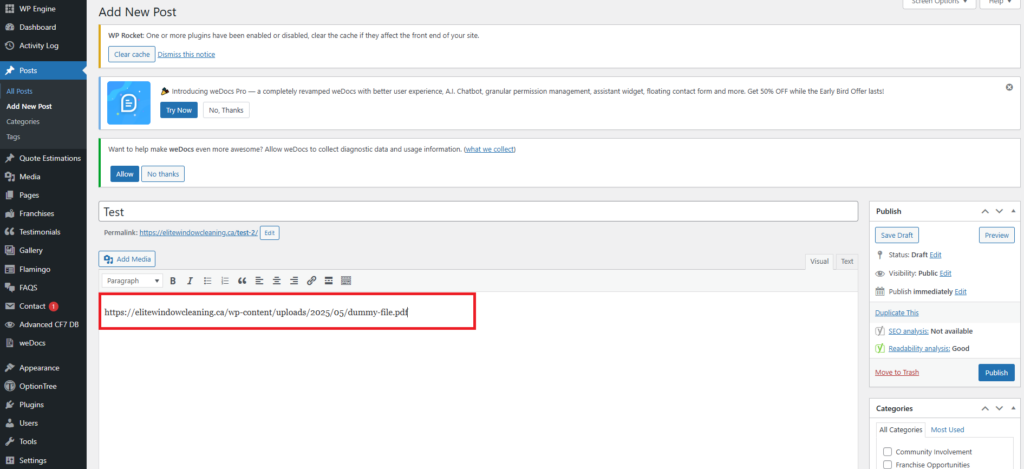Click the post title field
The image size is (1024, 469).
pyautogui.click(x=478, y=212)
